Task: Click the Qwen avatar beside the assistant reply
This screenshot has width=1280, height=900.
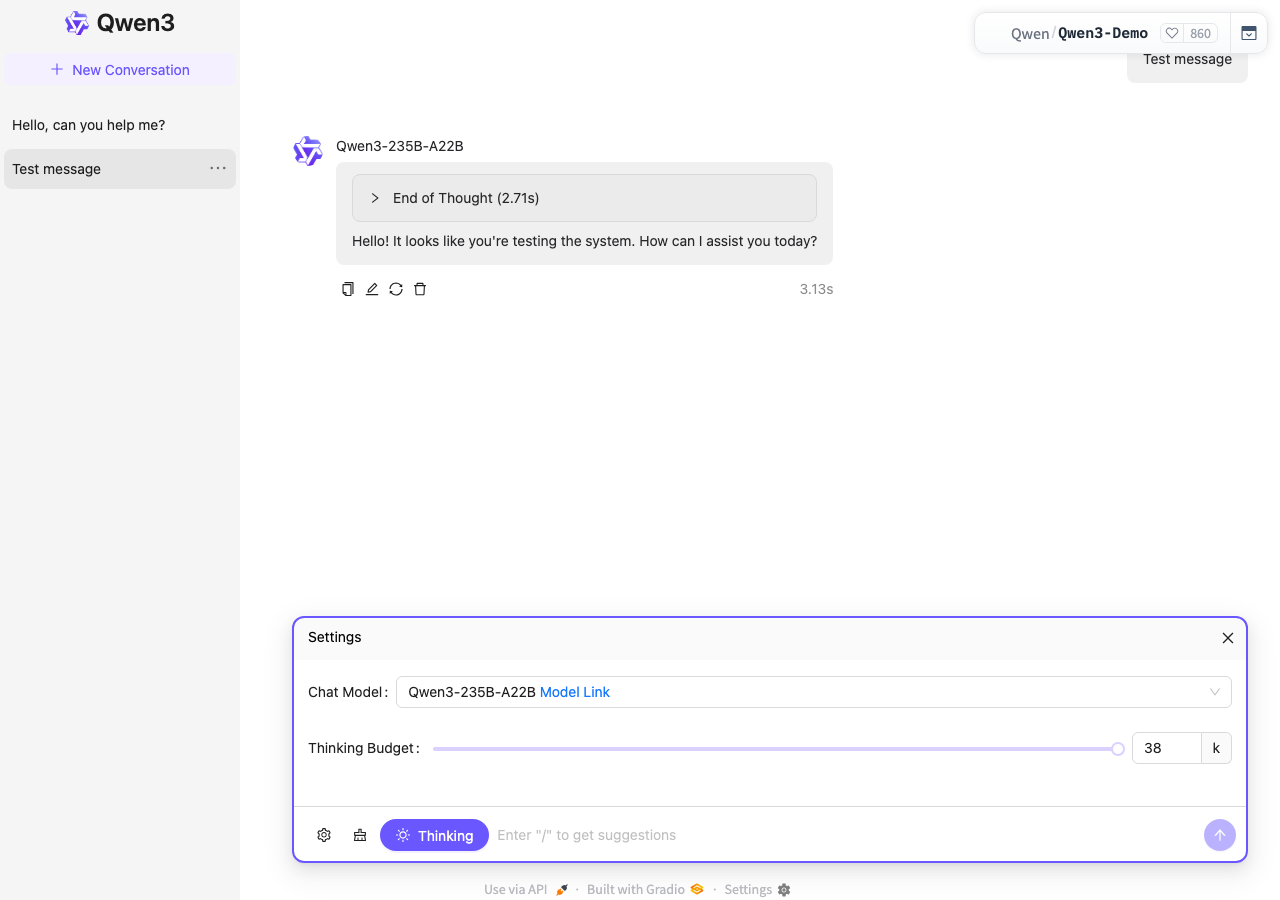Action: [308, 151]
